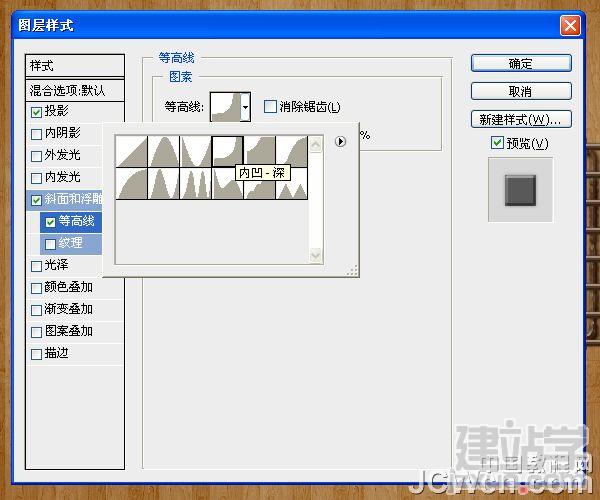Click the 取消 cancel button

click(x=521, y=91)
